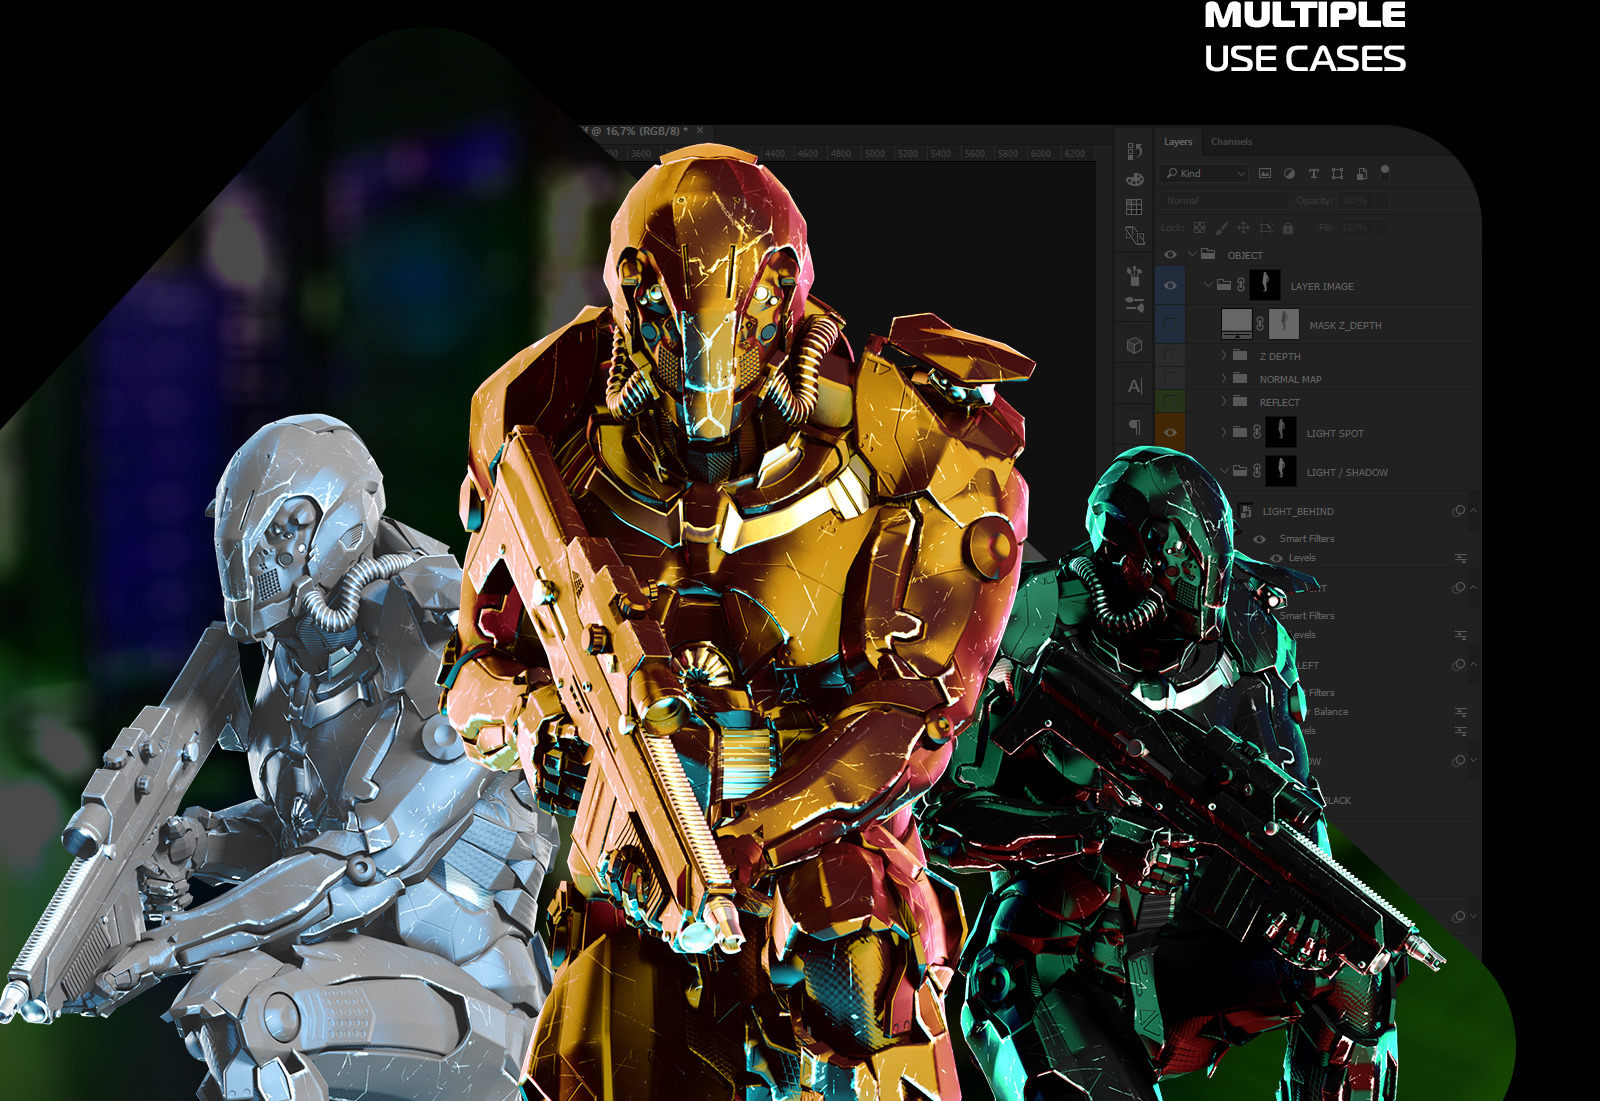Click the Opacity 100% field
1600x1101 pixels.
coord(1355,200)
